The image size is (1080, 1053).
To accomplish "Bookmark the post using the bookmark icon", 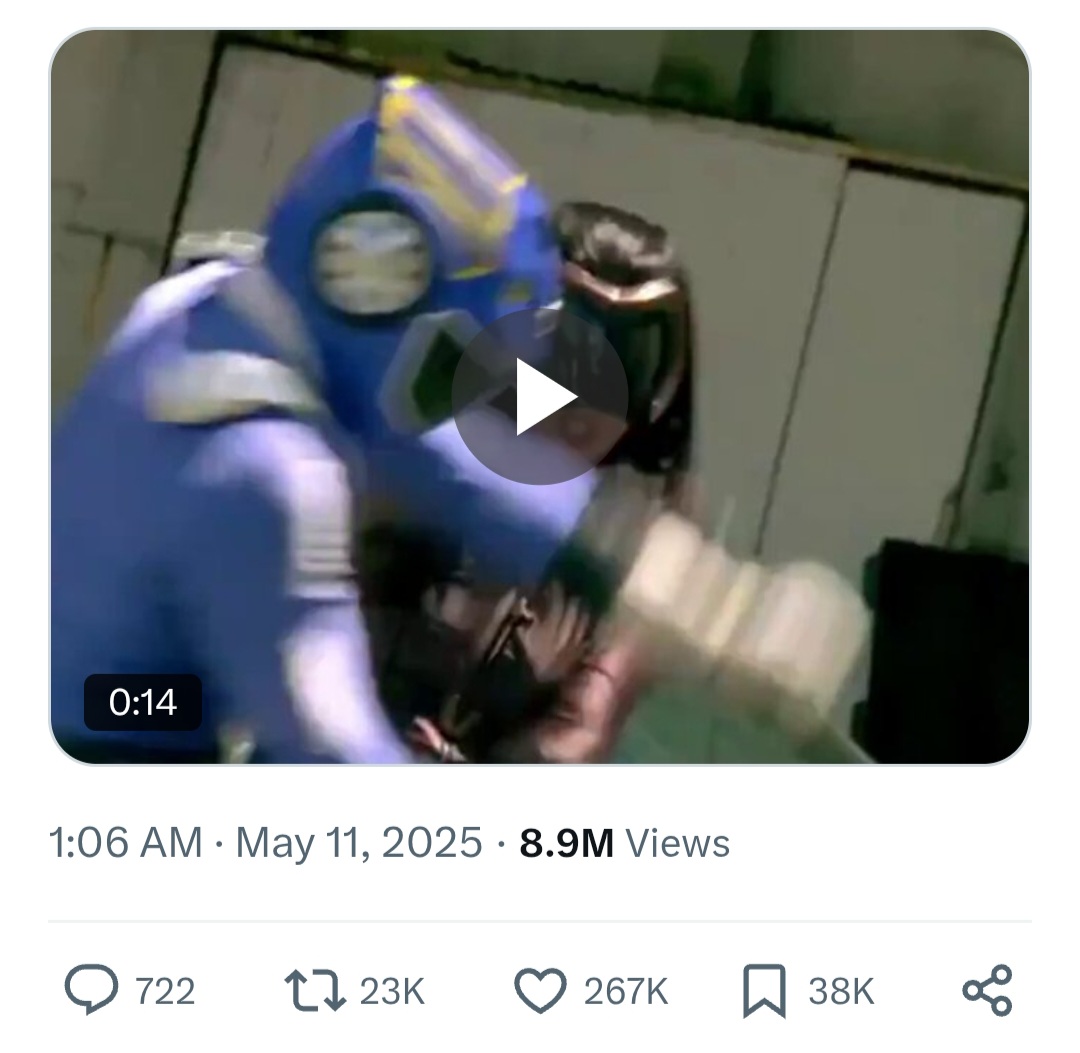I will coord(764,991).
